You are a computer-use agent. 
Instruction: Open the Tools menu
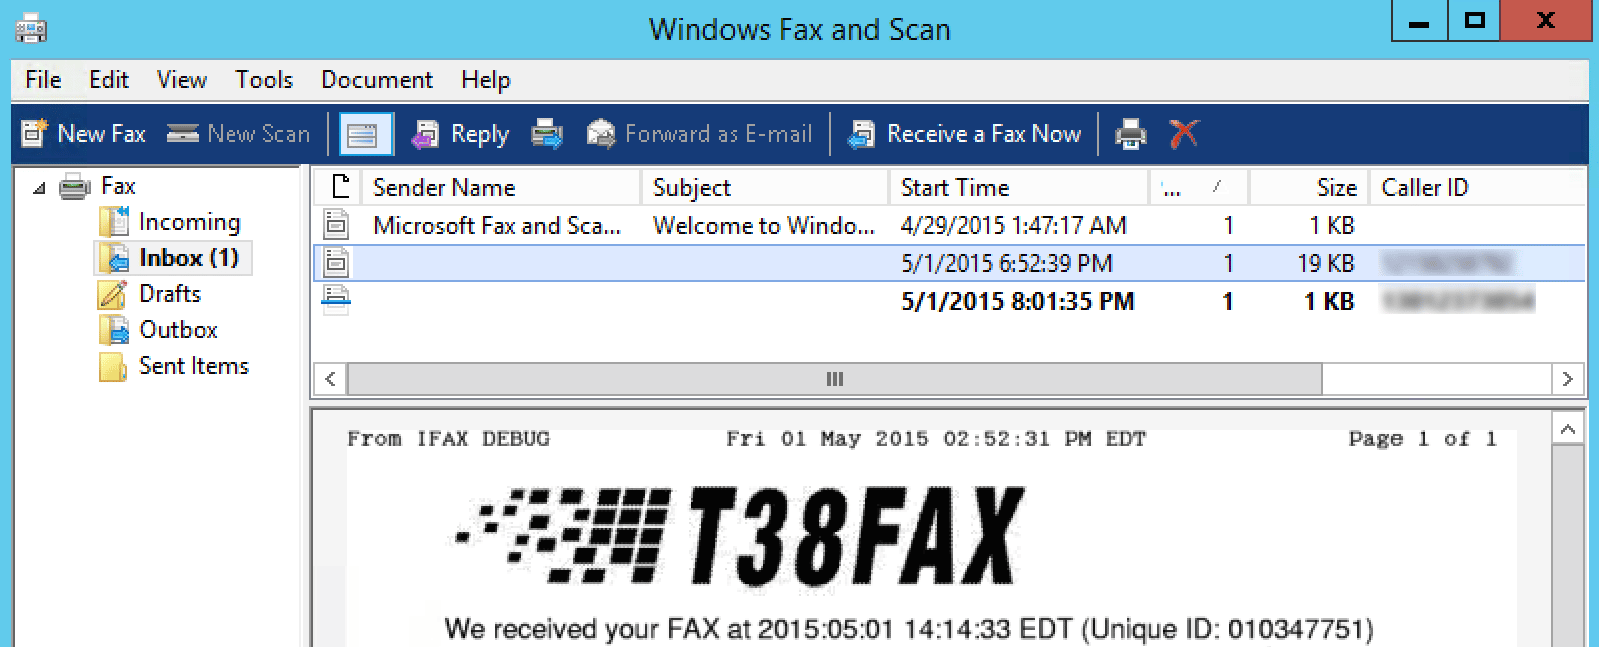[264, 80]
